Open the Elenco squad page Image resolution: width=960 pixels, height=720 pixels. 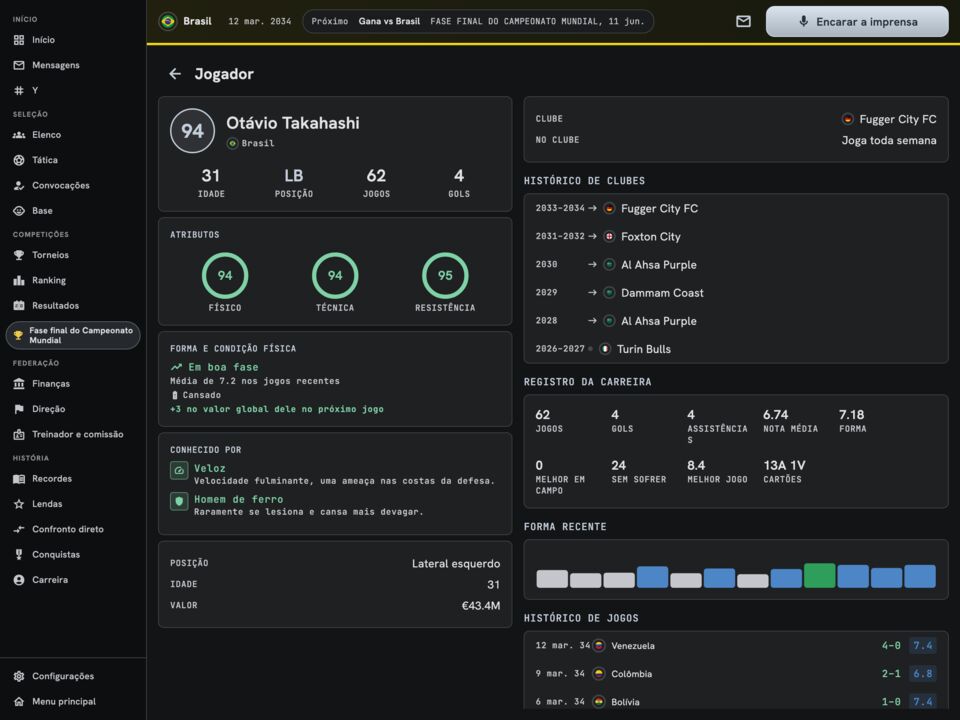[x=73, y=135]
